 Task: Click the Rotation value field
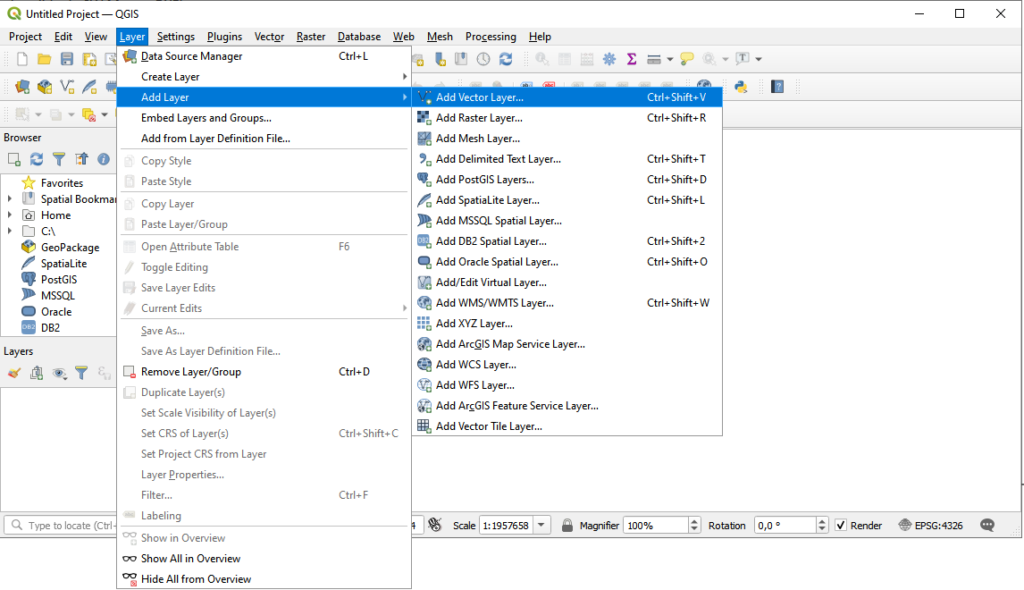click(x=785, y=525)
